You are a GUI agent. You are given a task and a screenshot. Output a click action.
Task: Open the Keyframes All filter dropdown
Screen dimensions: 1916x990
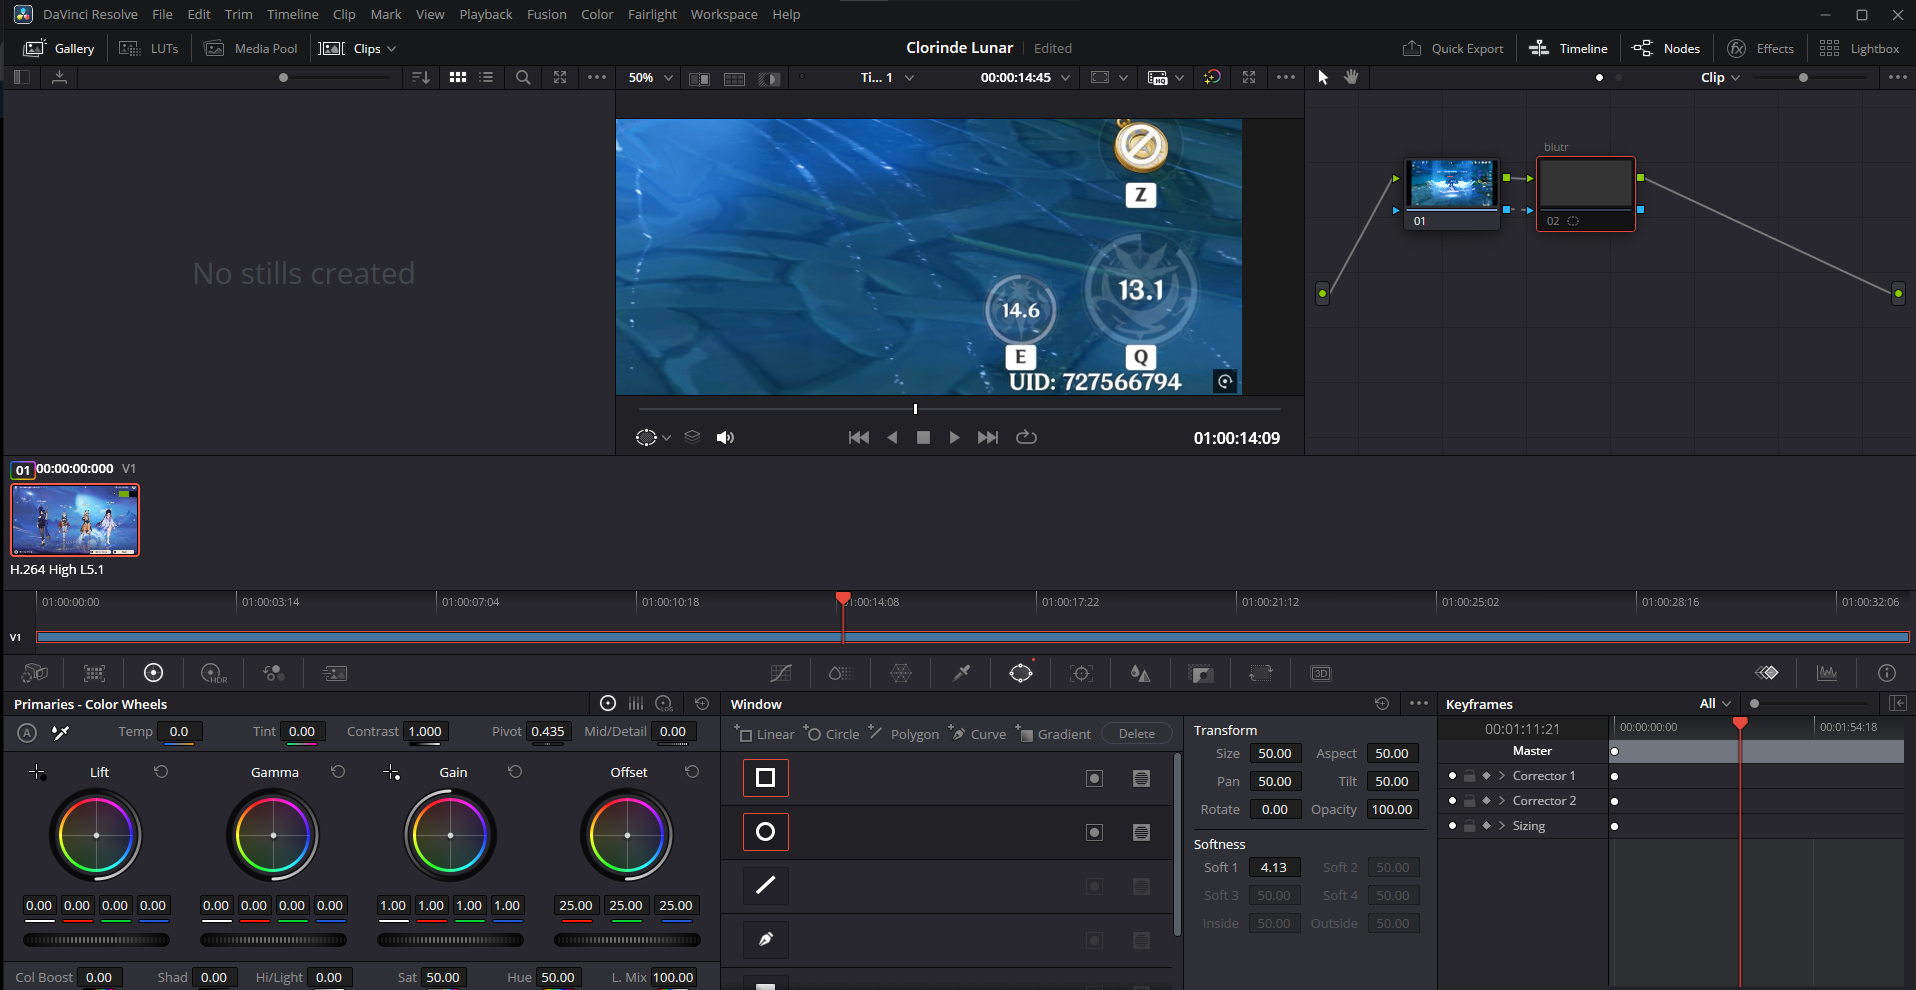[1715, 704]
